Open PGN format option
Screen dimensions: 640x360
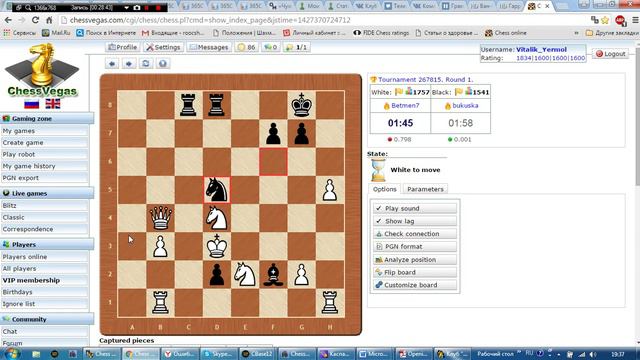tap(415, 247)
